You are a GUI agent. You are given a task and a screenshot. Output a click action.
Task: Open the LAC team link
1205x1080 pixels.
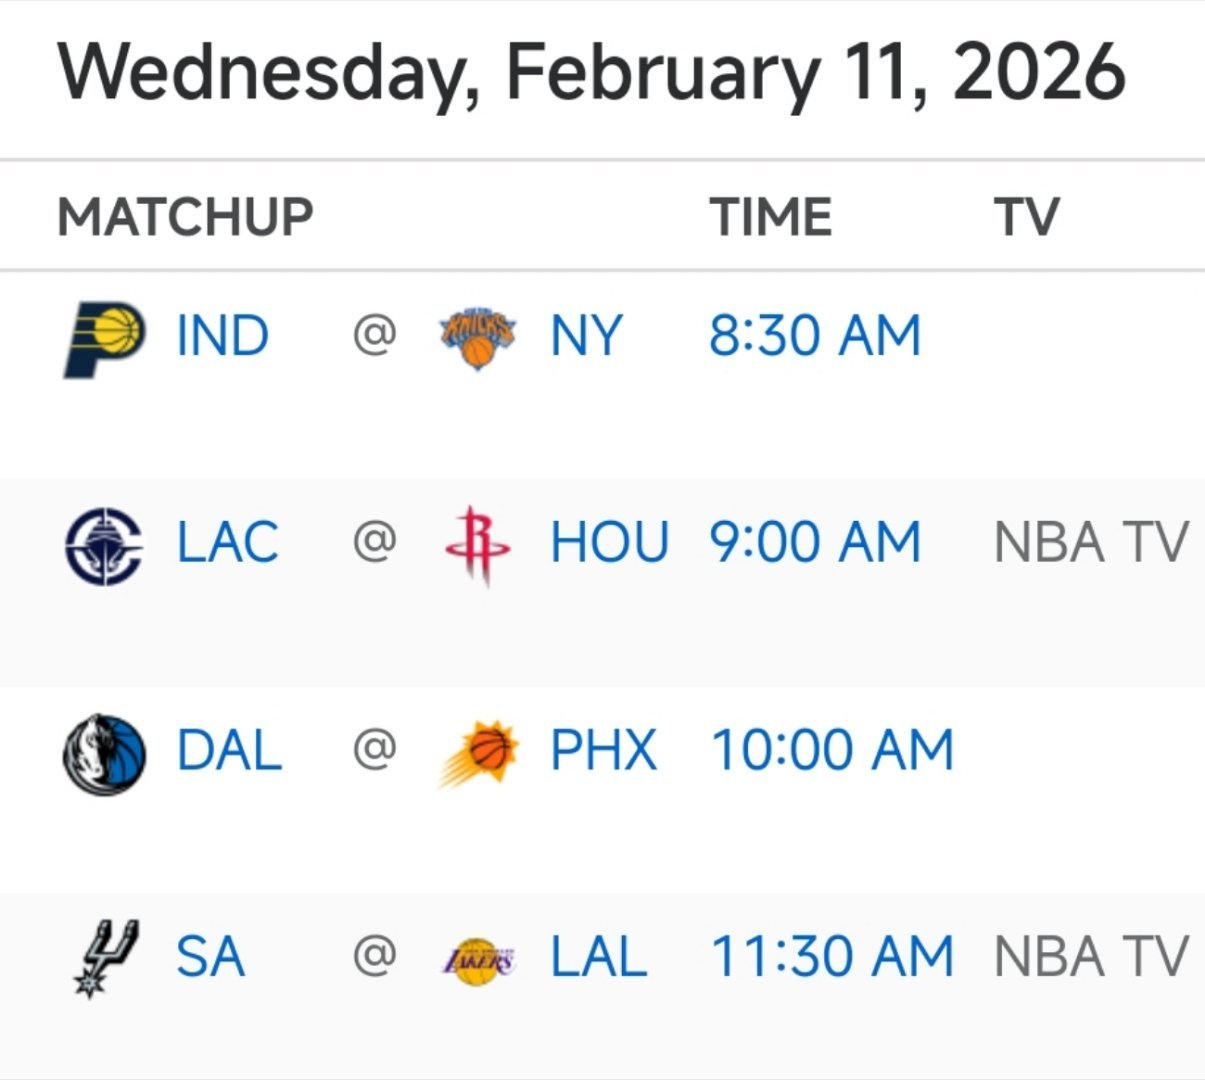click(x=227, y=545)
